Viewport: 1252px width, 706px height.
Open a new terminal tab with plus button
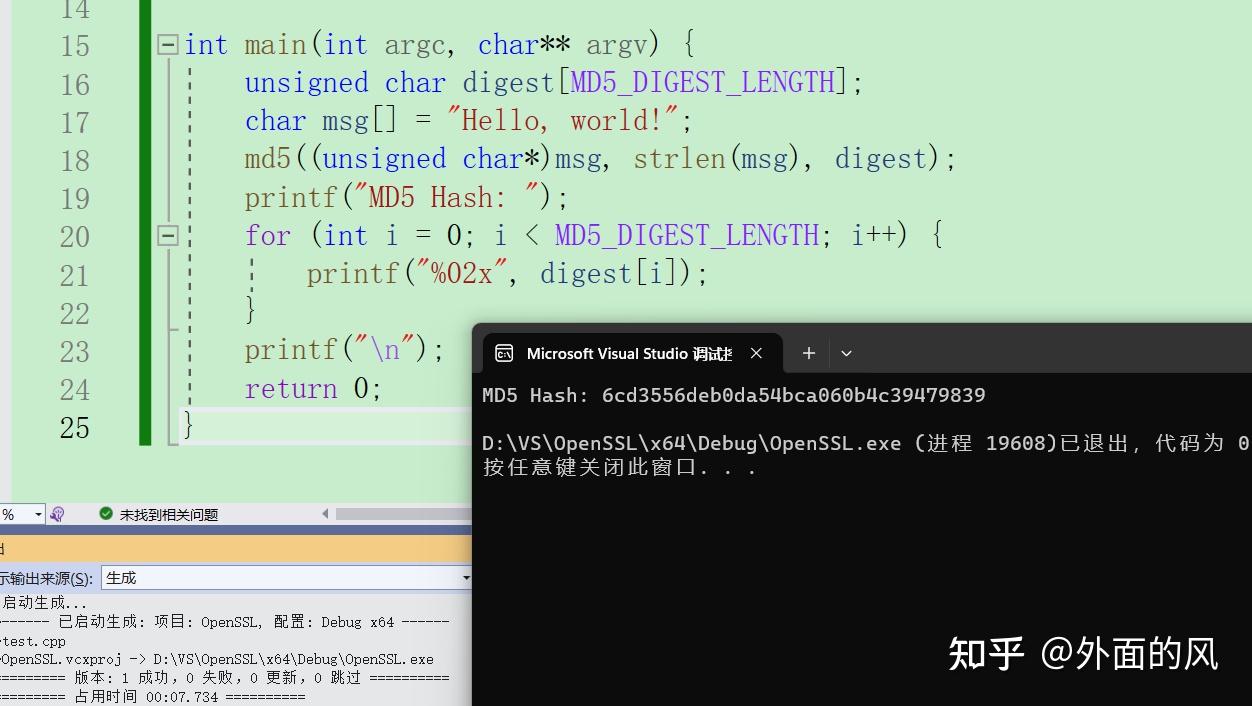coord(808,353)
